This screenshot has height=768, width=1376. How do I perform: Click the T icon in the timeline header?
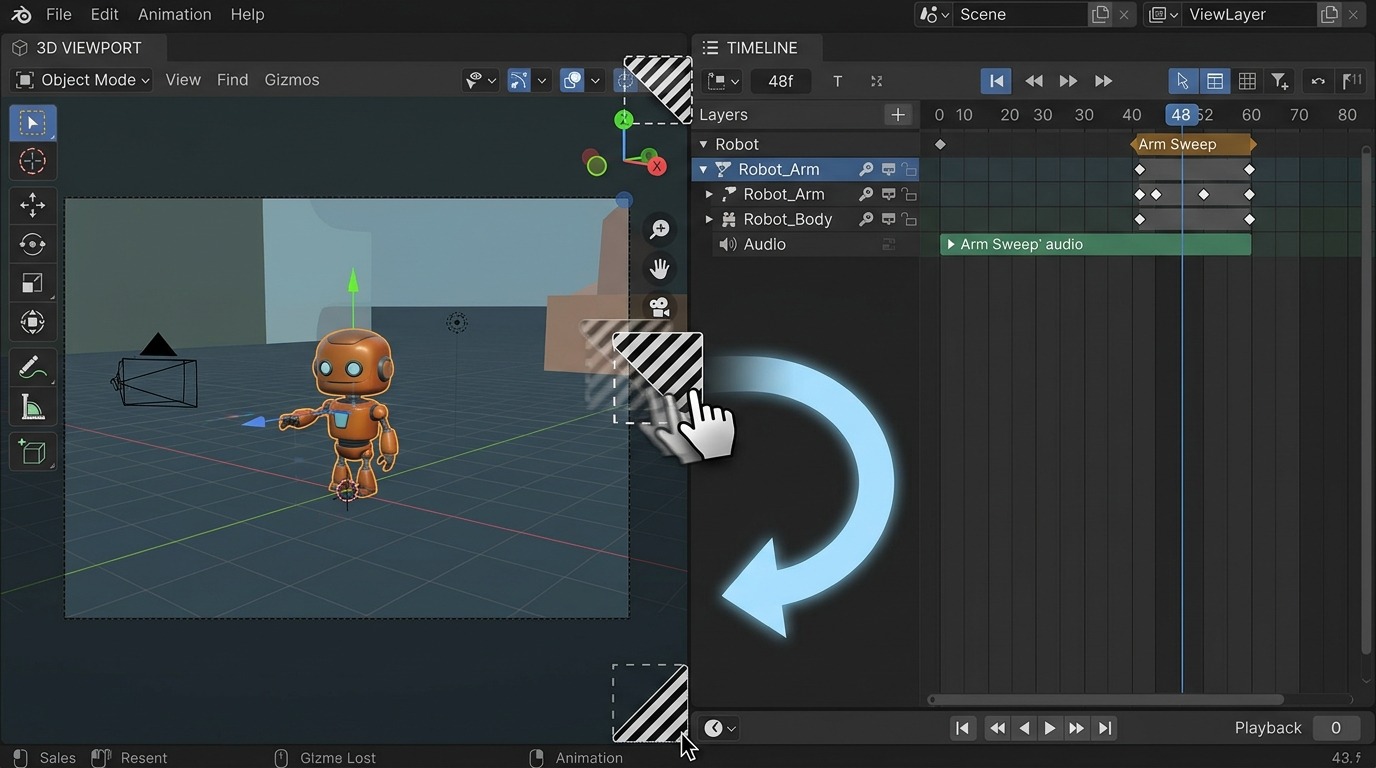pos(837,81)
